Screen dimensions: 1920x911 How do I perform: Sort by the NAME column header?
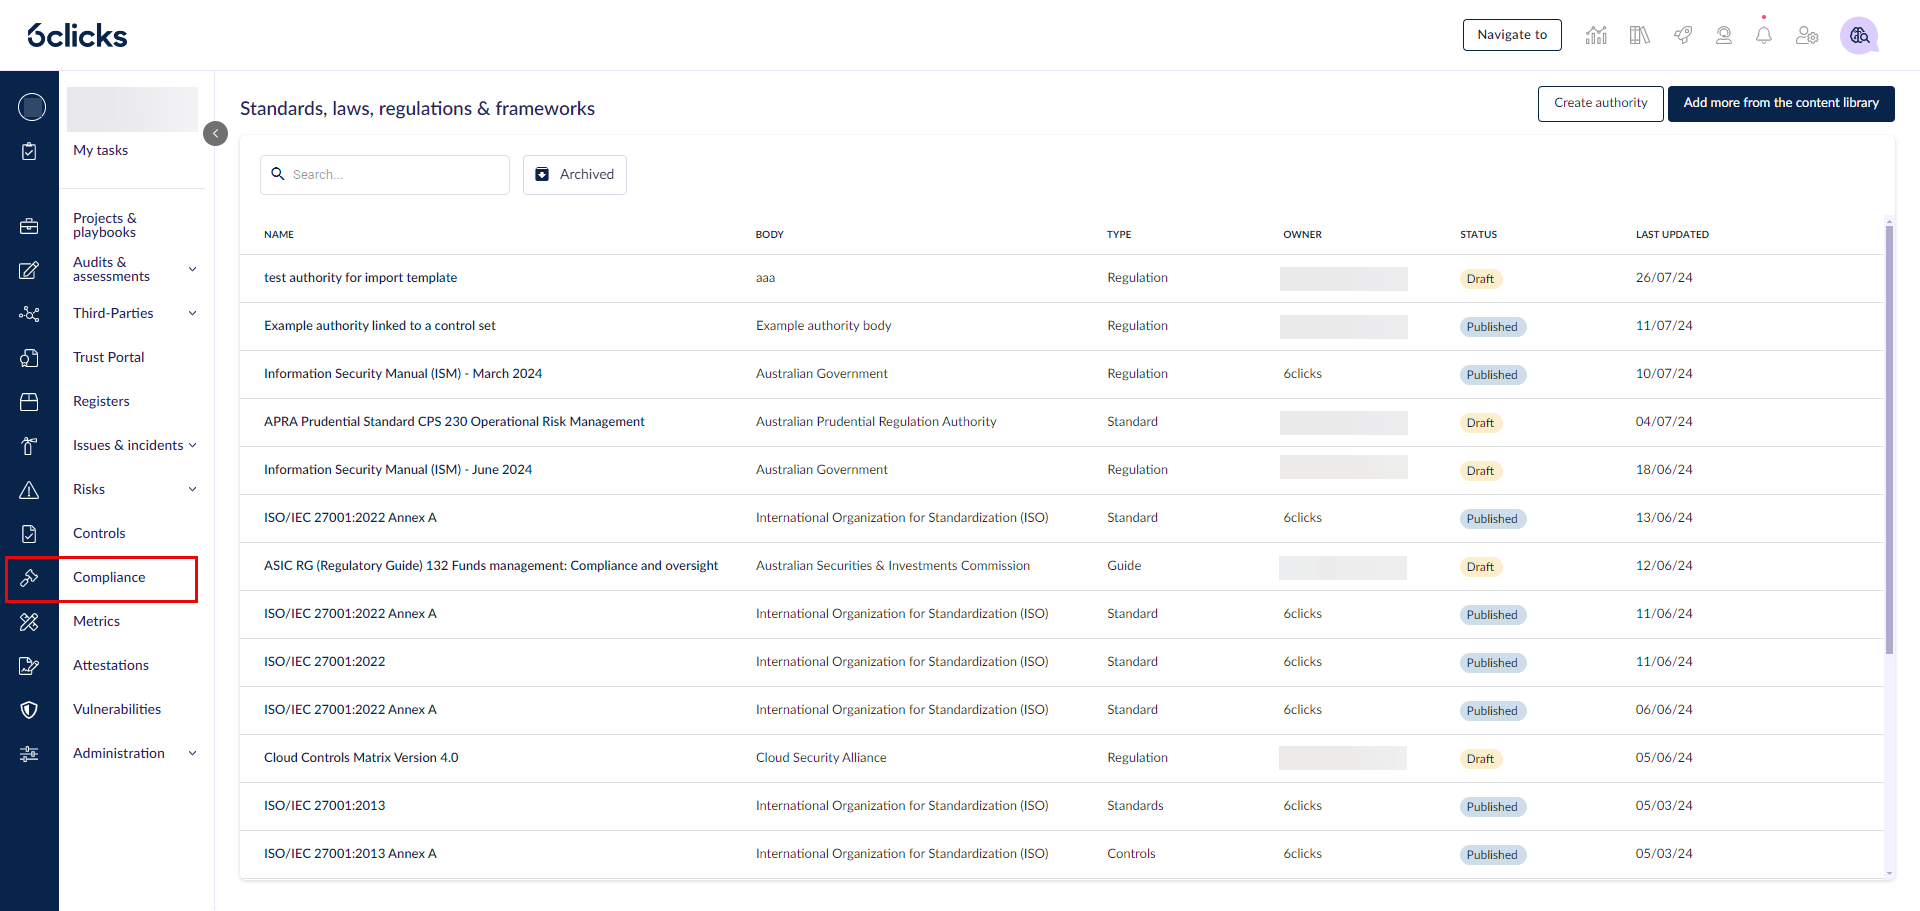pyautogui.click(x=279, y=235)
